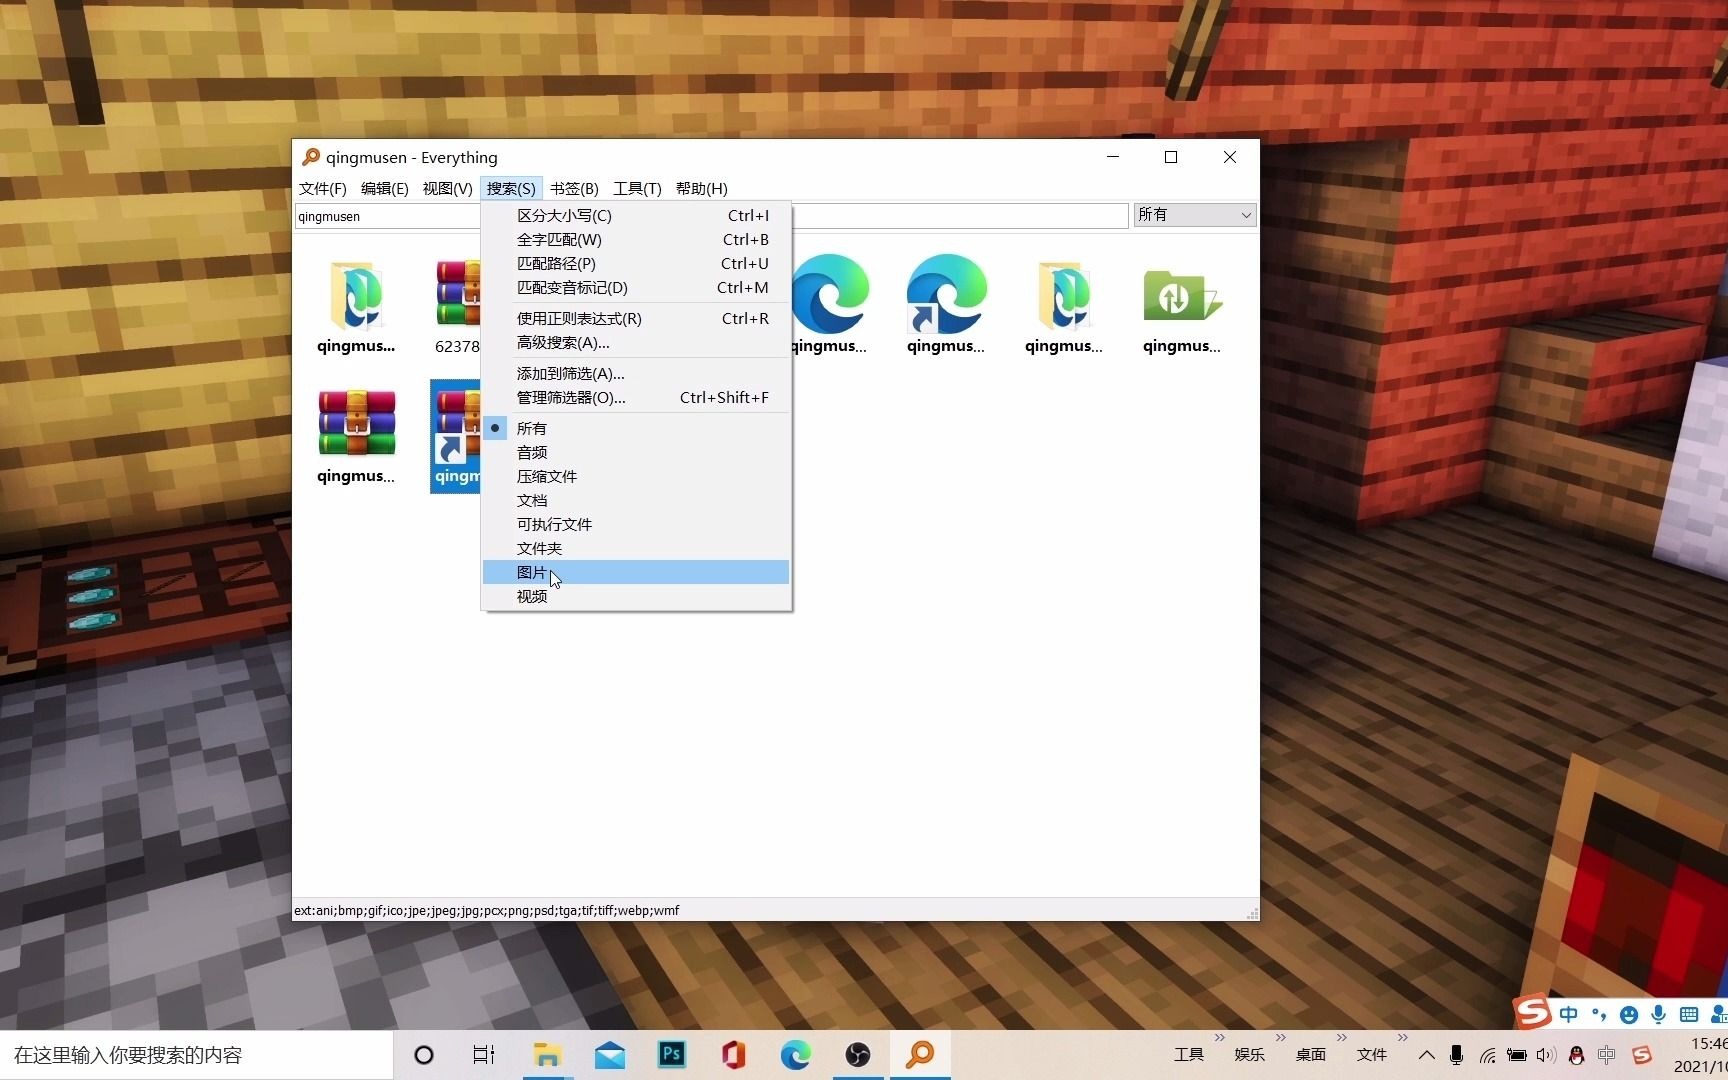Screen dimensions: 1728x1080
Task: Open the 所有 filter dropdown beside search box
Action: [x=1194, y=215]
